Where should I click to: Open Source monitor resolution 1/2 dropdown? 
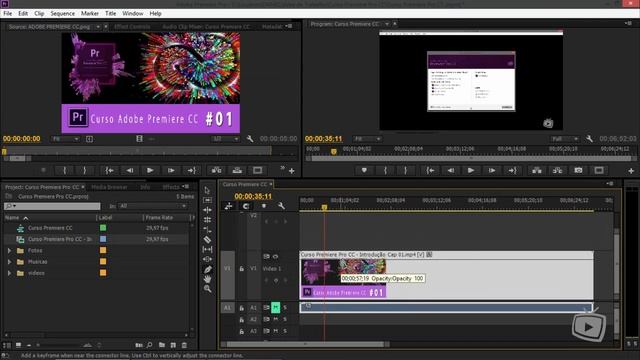point(225,139)
